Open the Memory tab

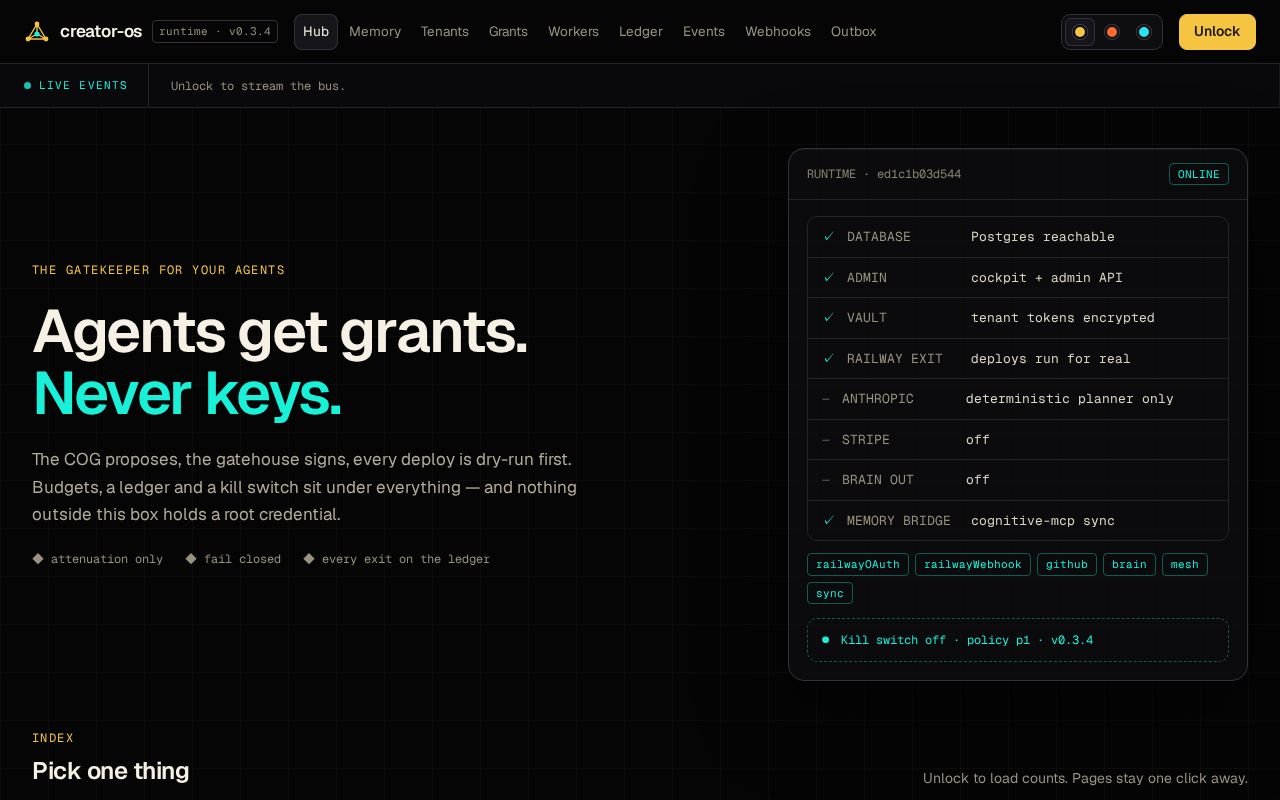[x=375, y=32]
